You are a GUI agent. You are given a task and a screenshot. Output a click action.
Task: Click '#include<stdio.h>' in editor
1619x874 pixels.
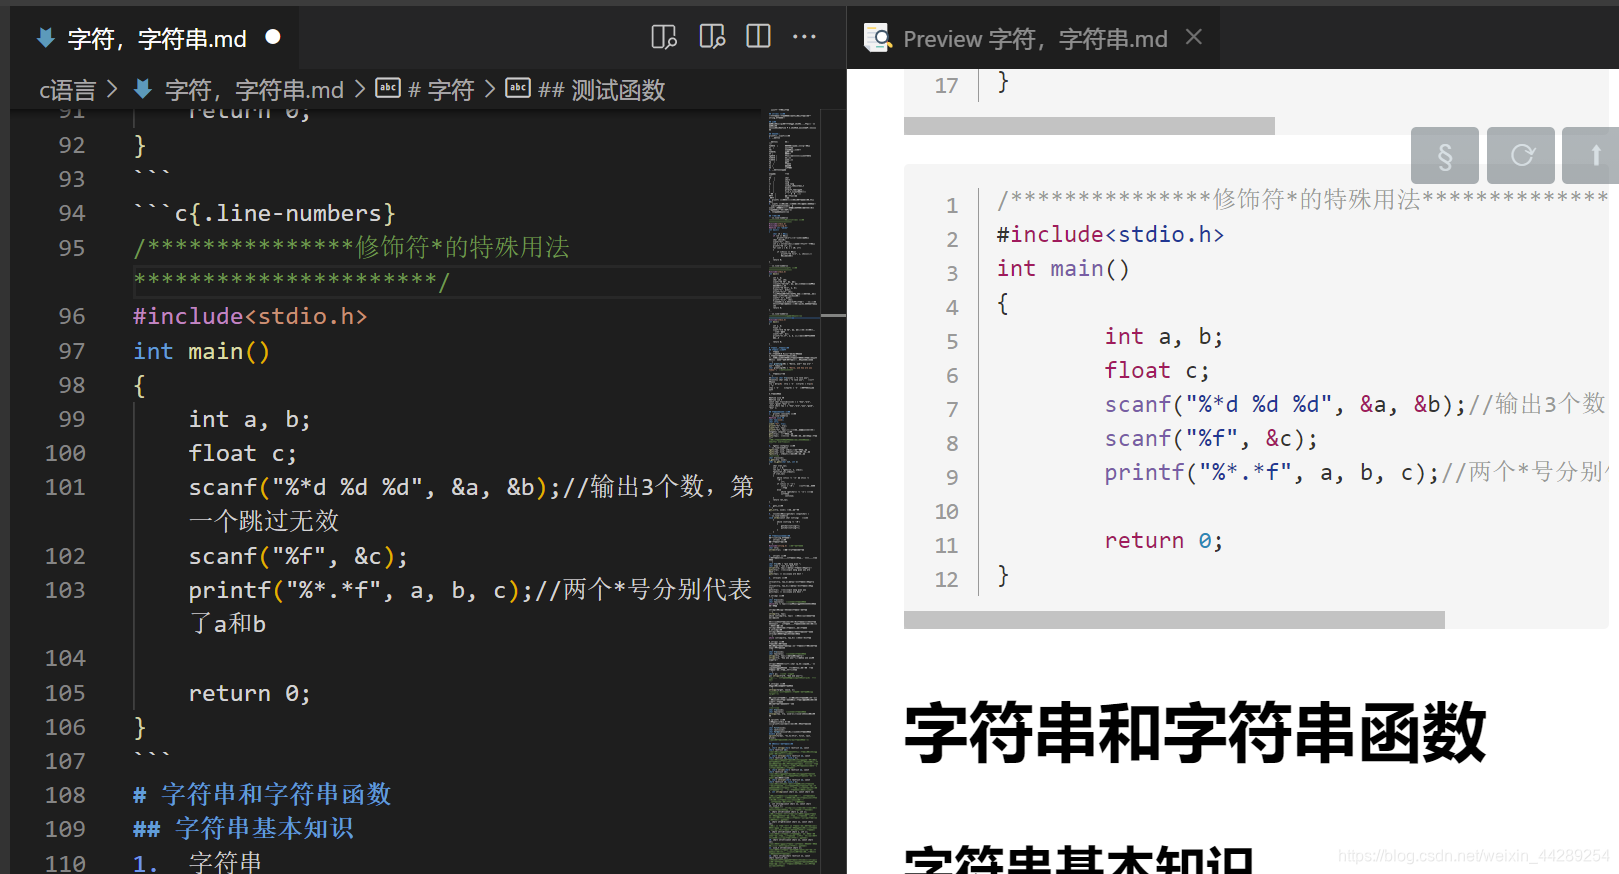250,316
